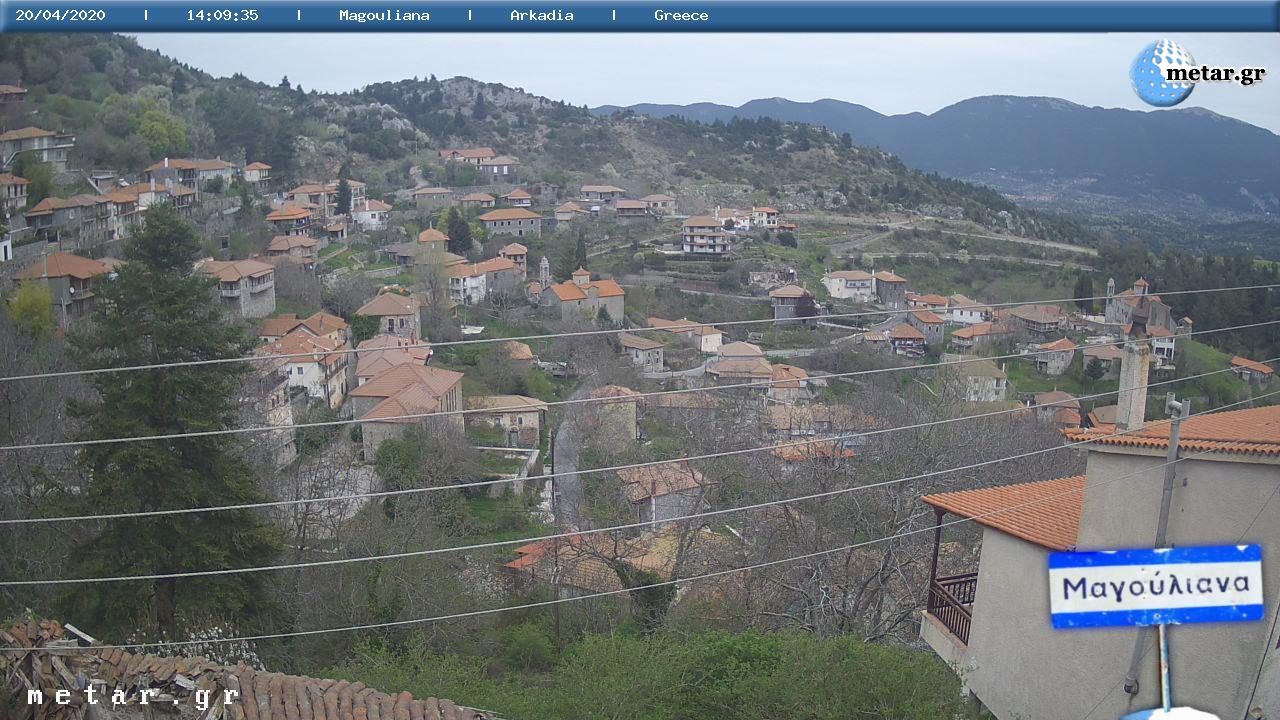
Task: Click the metar.gr globe logo icon
Action: point(1160,73)
